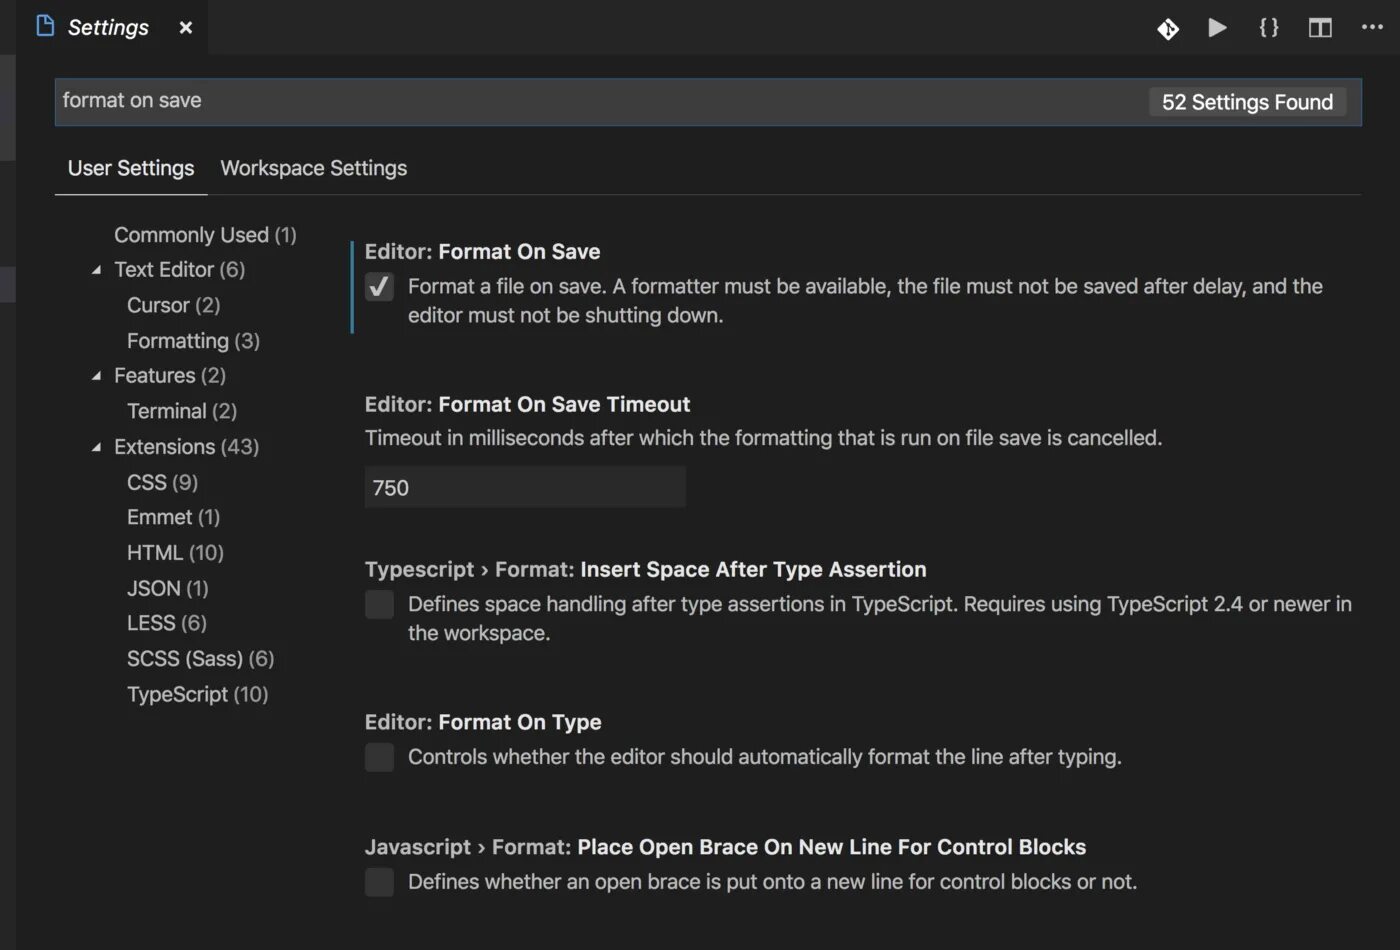This screenshot has width=1400, height=950.
Task: Open the more actions ellipsis menu
Action: (x=1372, y=27)
